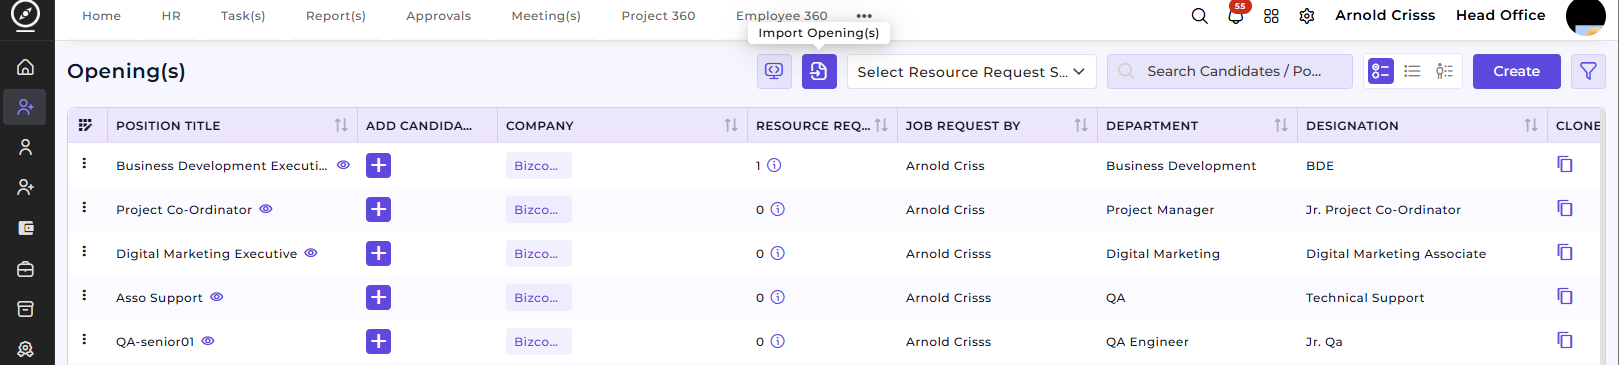Sort by Designation column
Viewport: 1619px width, 365px height.
[x=1531, y=125]
